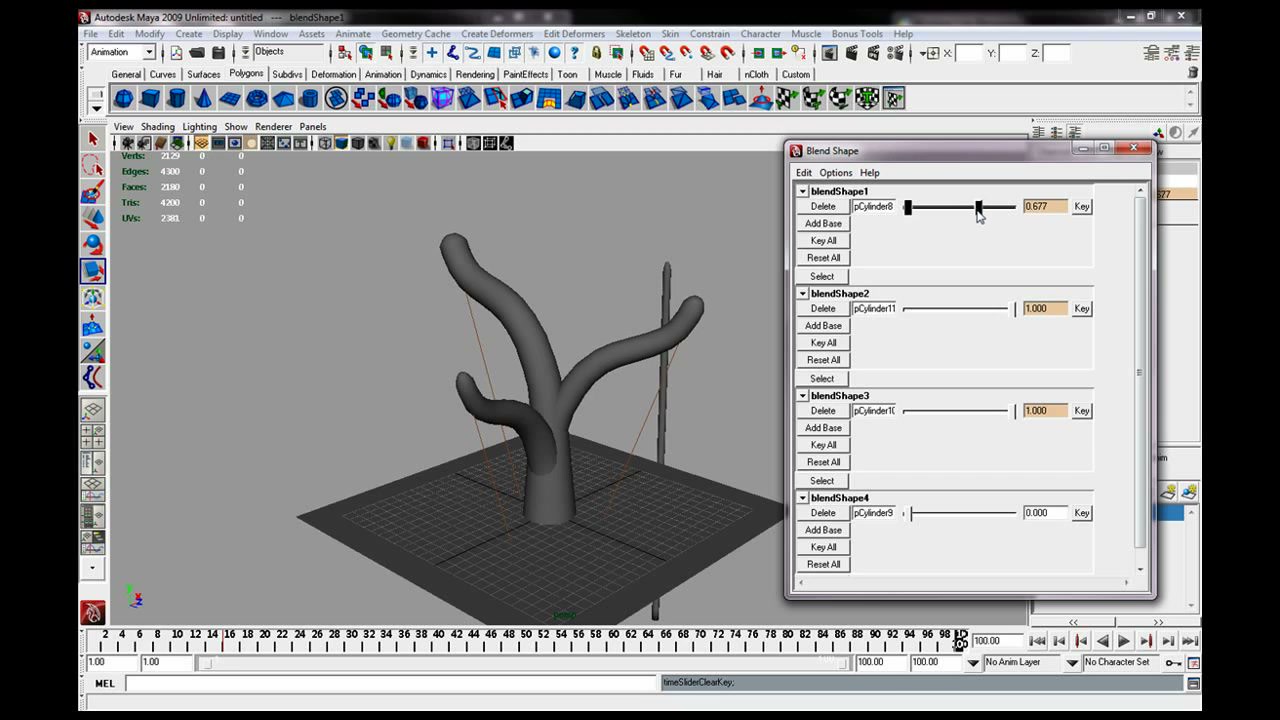The image size is (1280, 720).
Task: Toggle Snap to points icon
Action: (686, 53)
